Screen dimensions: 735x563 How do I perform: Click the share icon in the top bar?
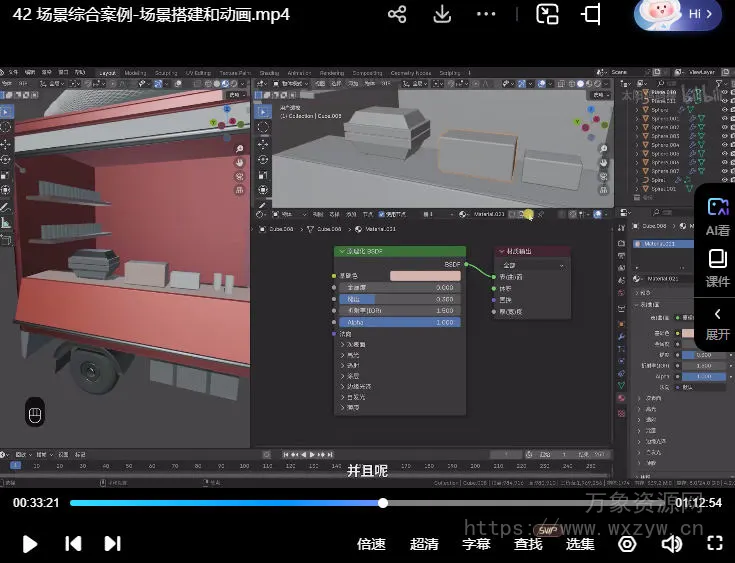tap(397, 15)
